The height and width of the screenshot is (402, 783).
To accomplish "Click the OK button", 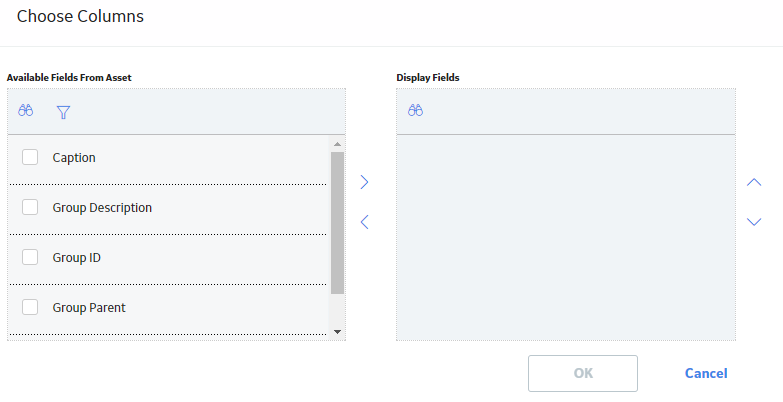I will click(x=583, y=373).
